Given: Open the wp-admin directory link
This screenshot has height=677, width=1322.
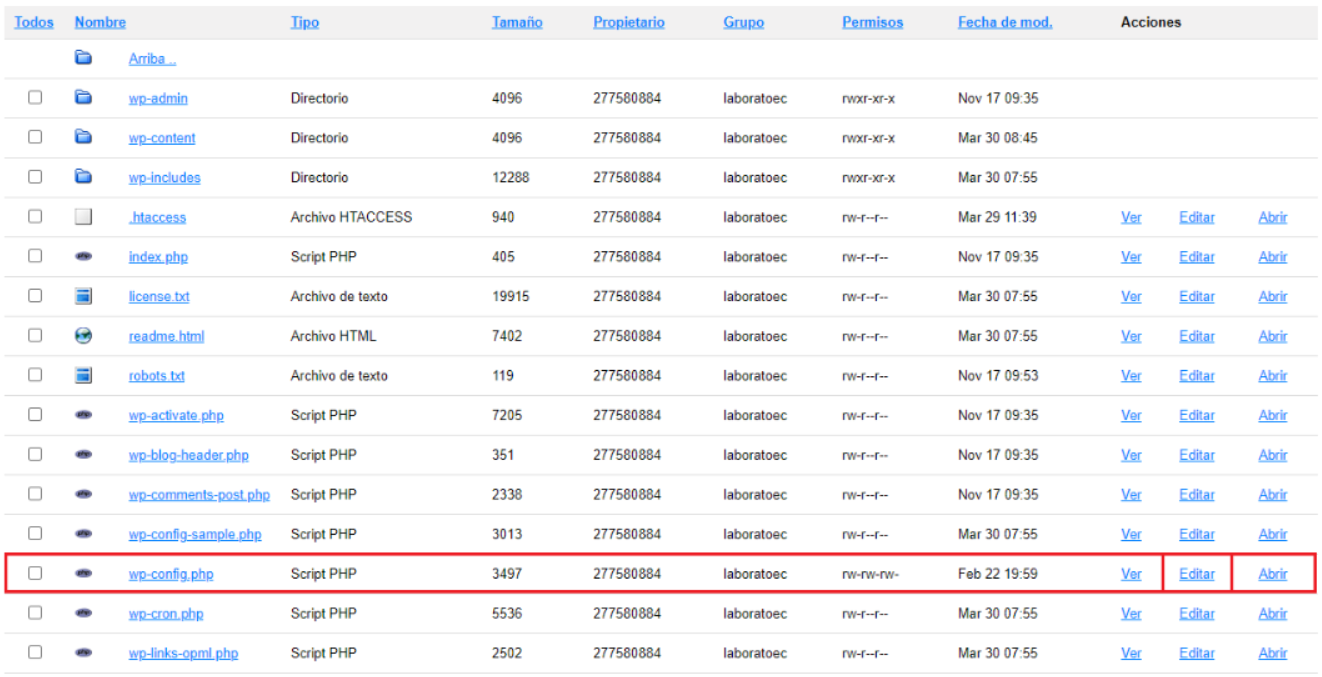Looking at the screenshot, I should [x=158, y=99].
